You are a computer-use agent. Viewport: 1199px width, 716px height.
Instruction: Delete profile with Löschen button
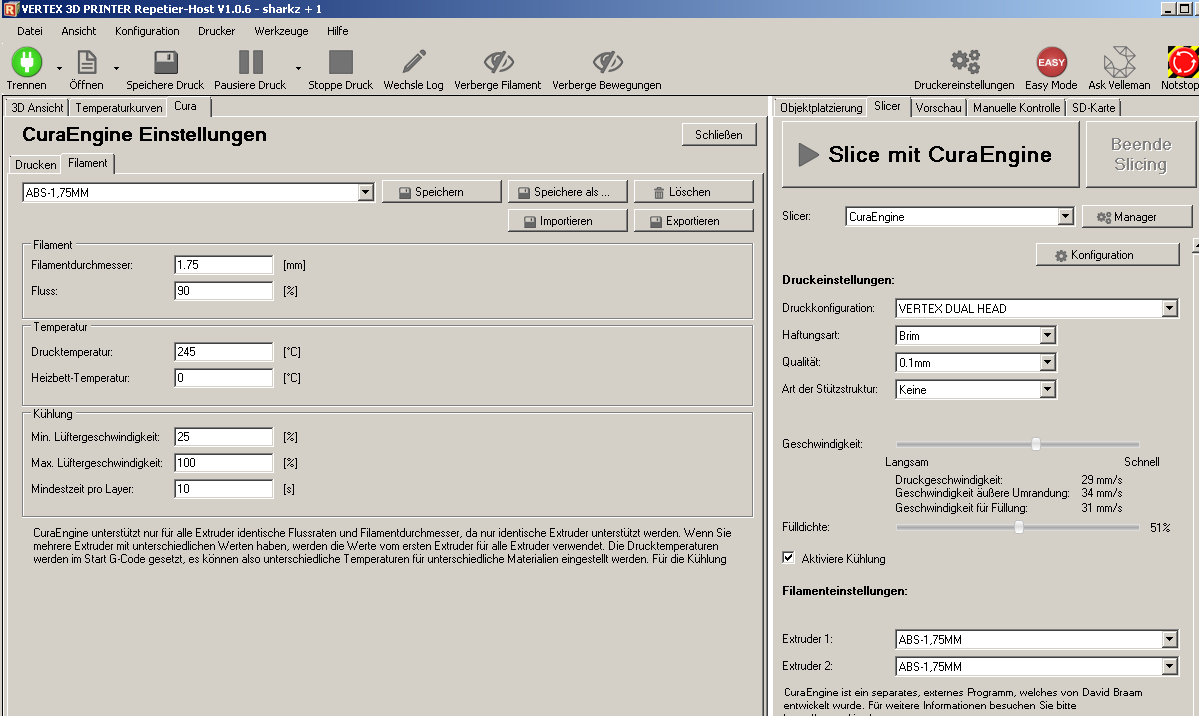694,192
